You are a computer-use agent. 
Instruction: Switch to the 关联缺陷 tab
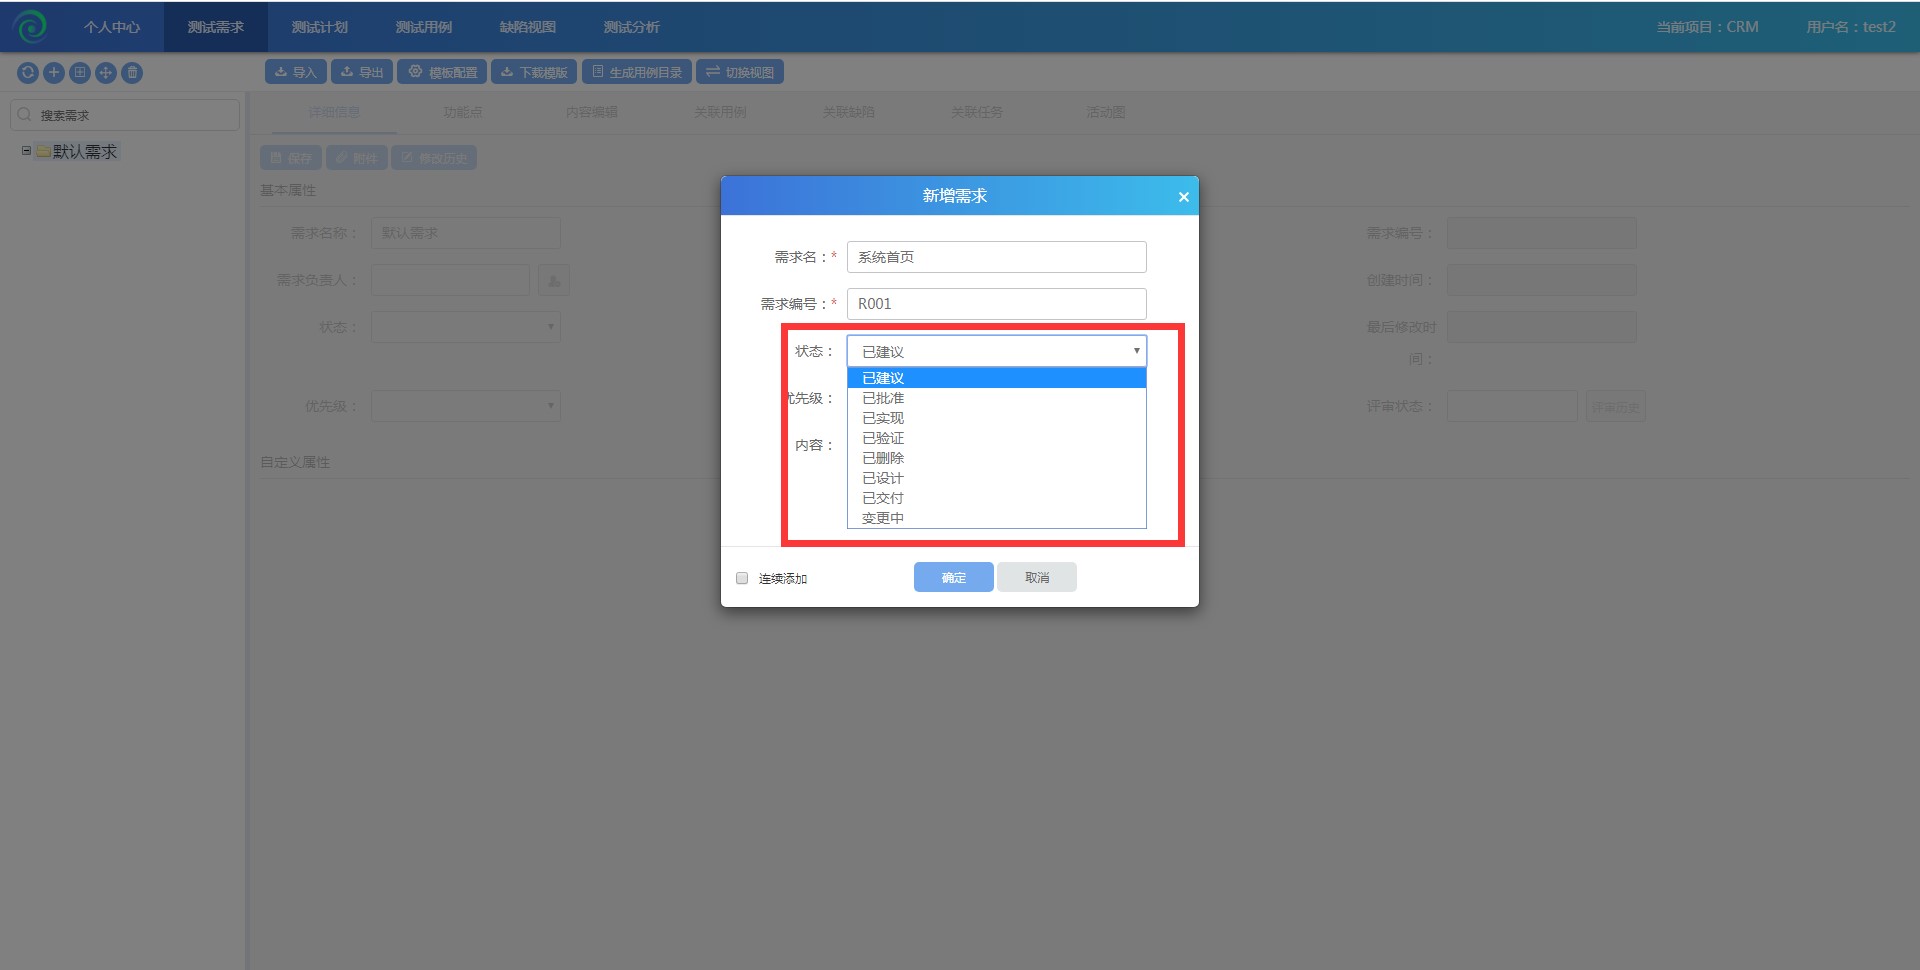849,112
